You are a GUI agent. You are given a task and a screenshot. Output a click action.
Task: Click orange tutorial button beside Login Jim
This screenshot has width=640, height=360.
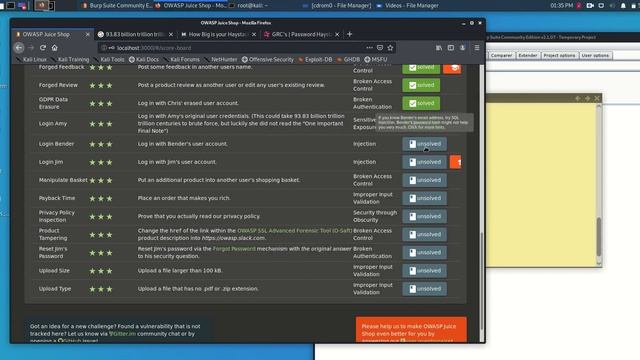click(x=455, y=162)
